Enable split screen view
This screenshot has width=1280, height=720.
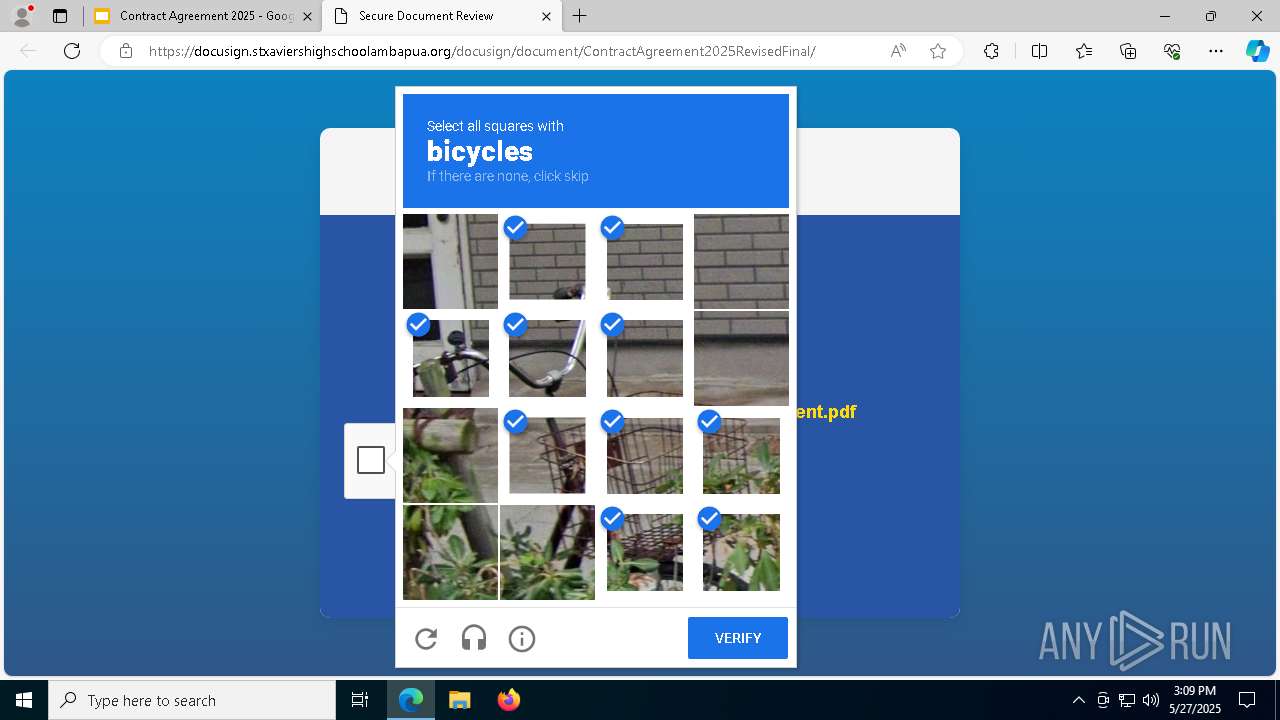(x=1039, y=51)
